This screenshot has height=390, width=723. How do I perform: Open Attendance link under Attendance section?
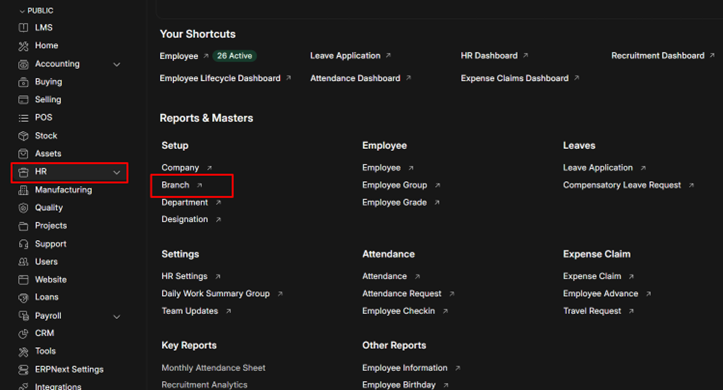point(385,276)
